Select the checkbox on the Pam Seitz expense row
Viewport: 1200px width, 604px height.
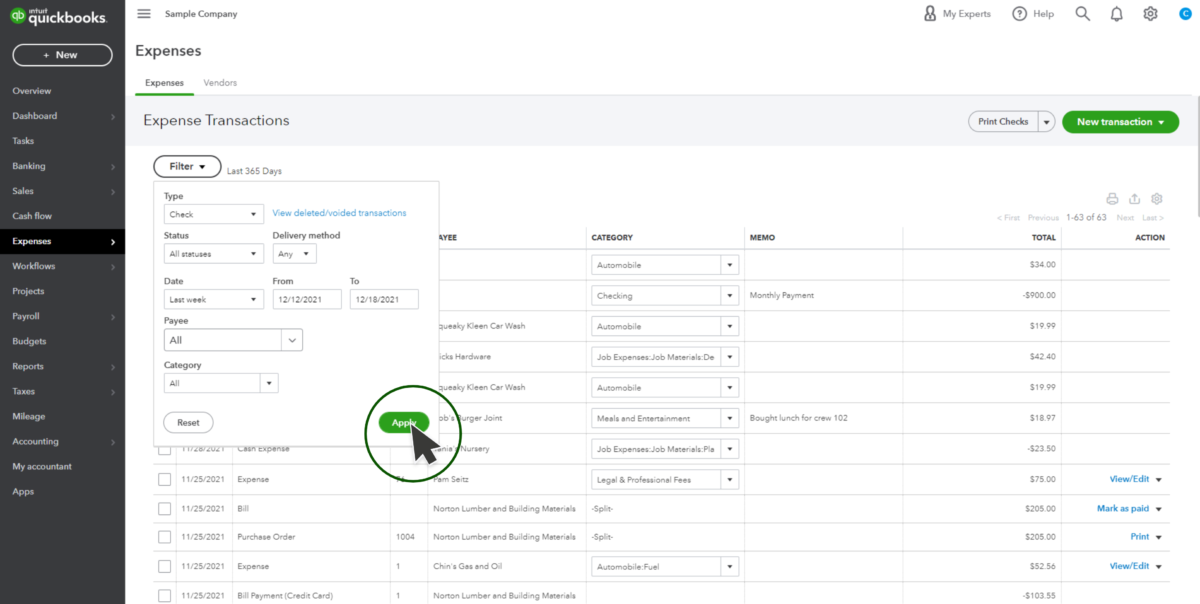164,478
